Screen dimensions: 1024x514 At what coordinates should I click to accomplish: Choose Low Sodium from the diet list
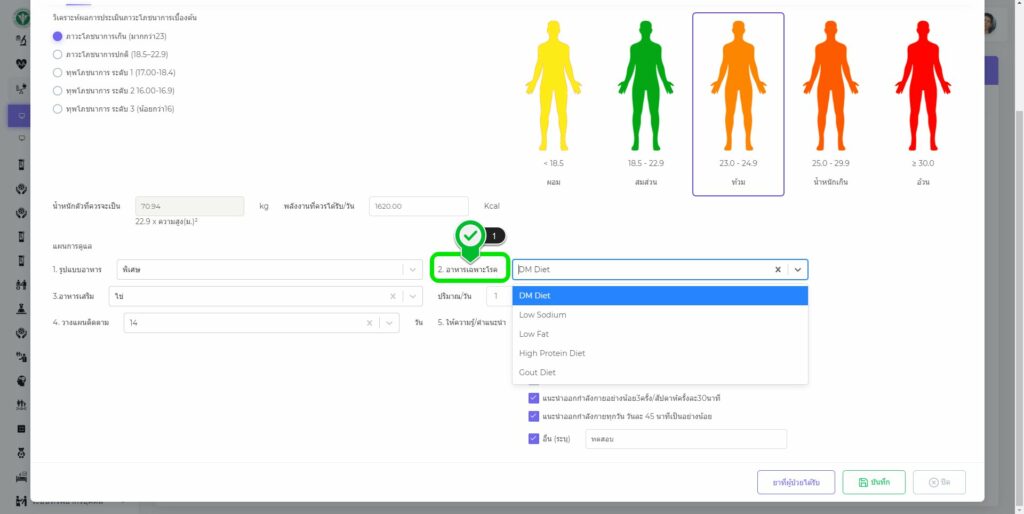click(x=543, y=315)
